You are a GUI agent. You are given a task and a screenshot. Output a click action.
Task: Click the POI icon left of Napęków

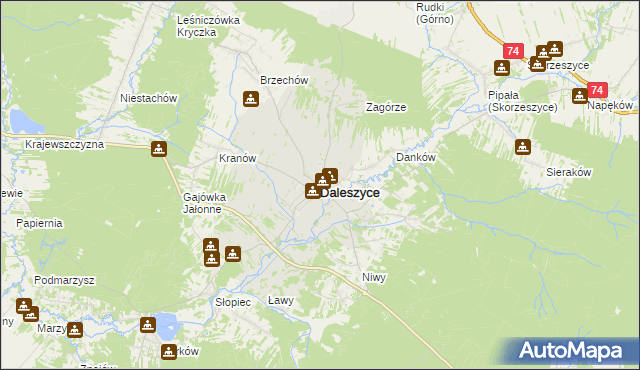coord(580,96)
